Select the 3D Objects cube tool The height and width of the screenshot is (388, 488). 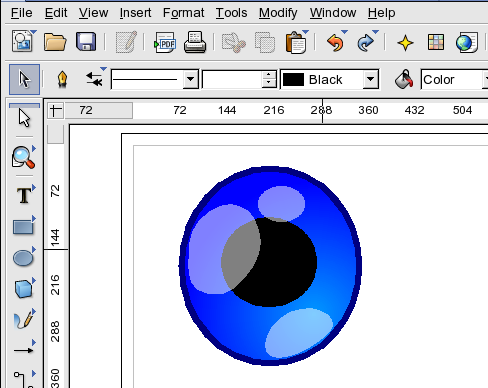point(23,289)
